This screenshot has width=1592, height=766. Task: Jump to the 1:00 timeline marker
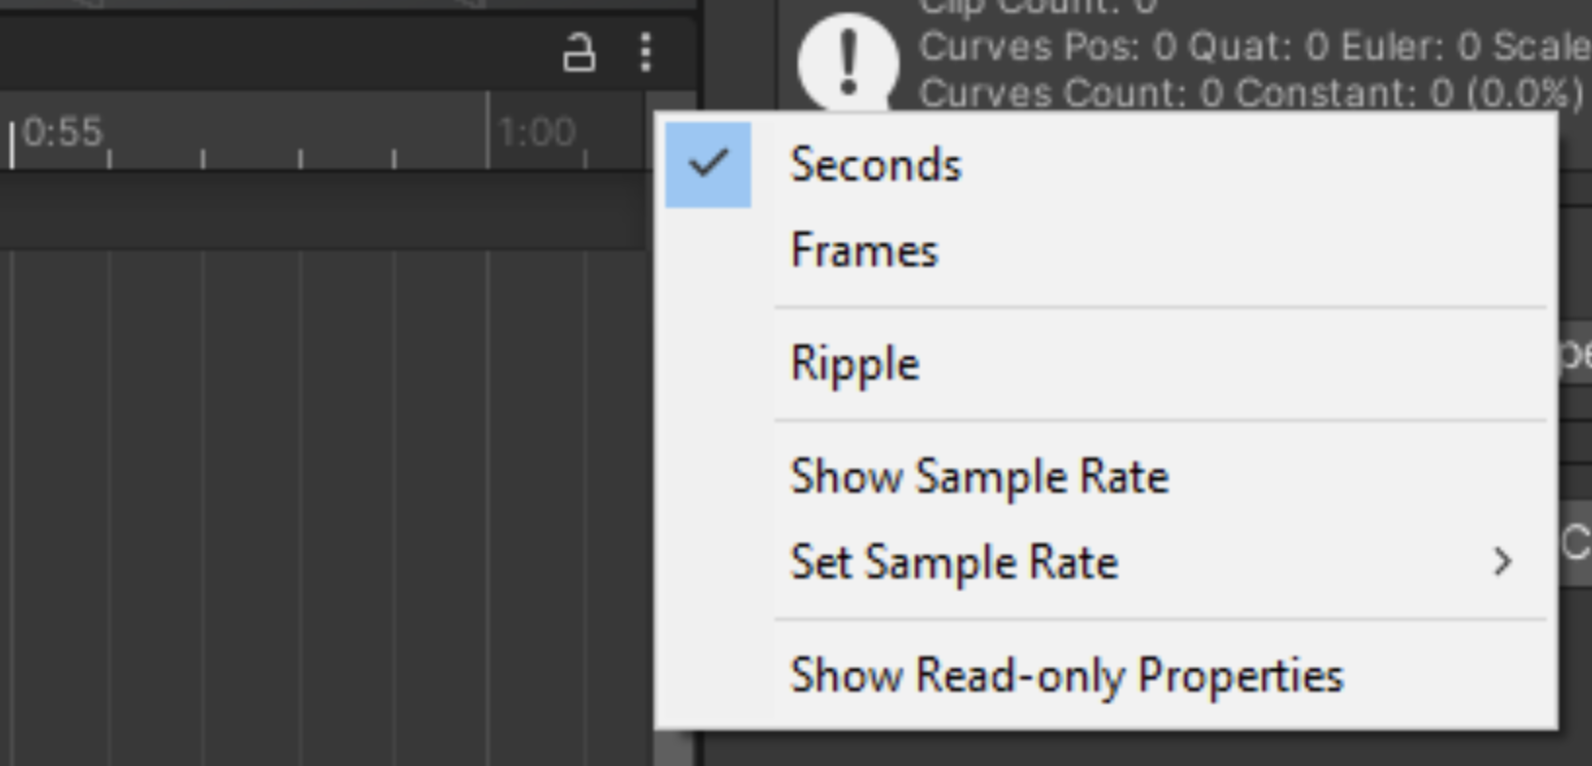[x=536, y=132]
